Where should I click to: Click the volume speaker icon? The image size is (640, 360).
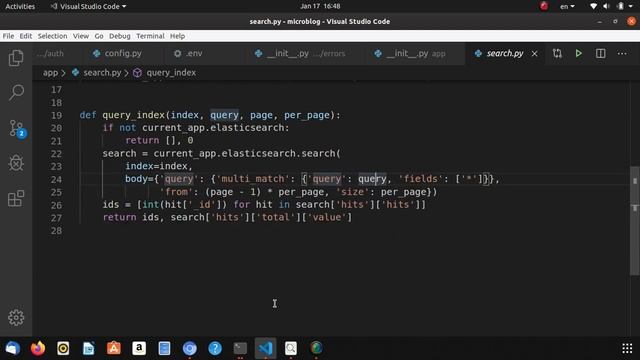click(607, 6)
